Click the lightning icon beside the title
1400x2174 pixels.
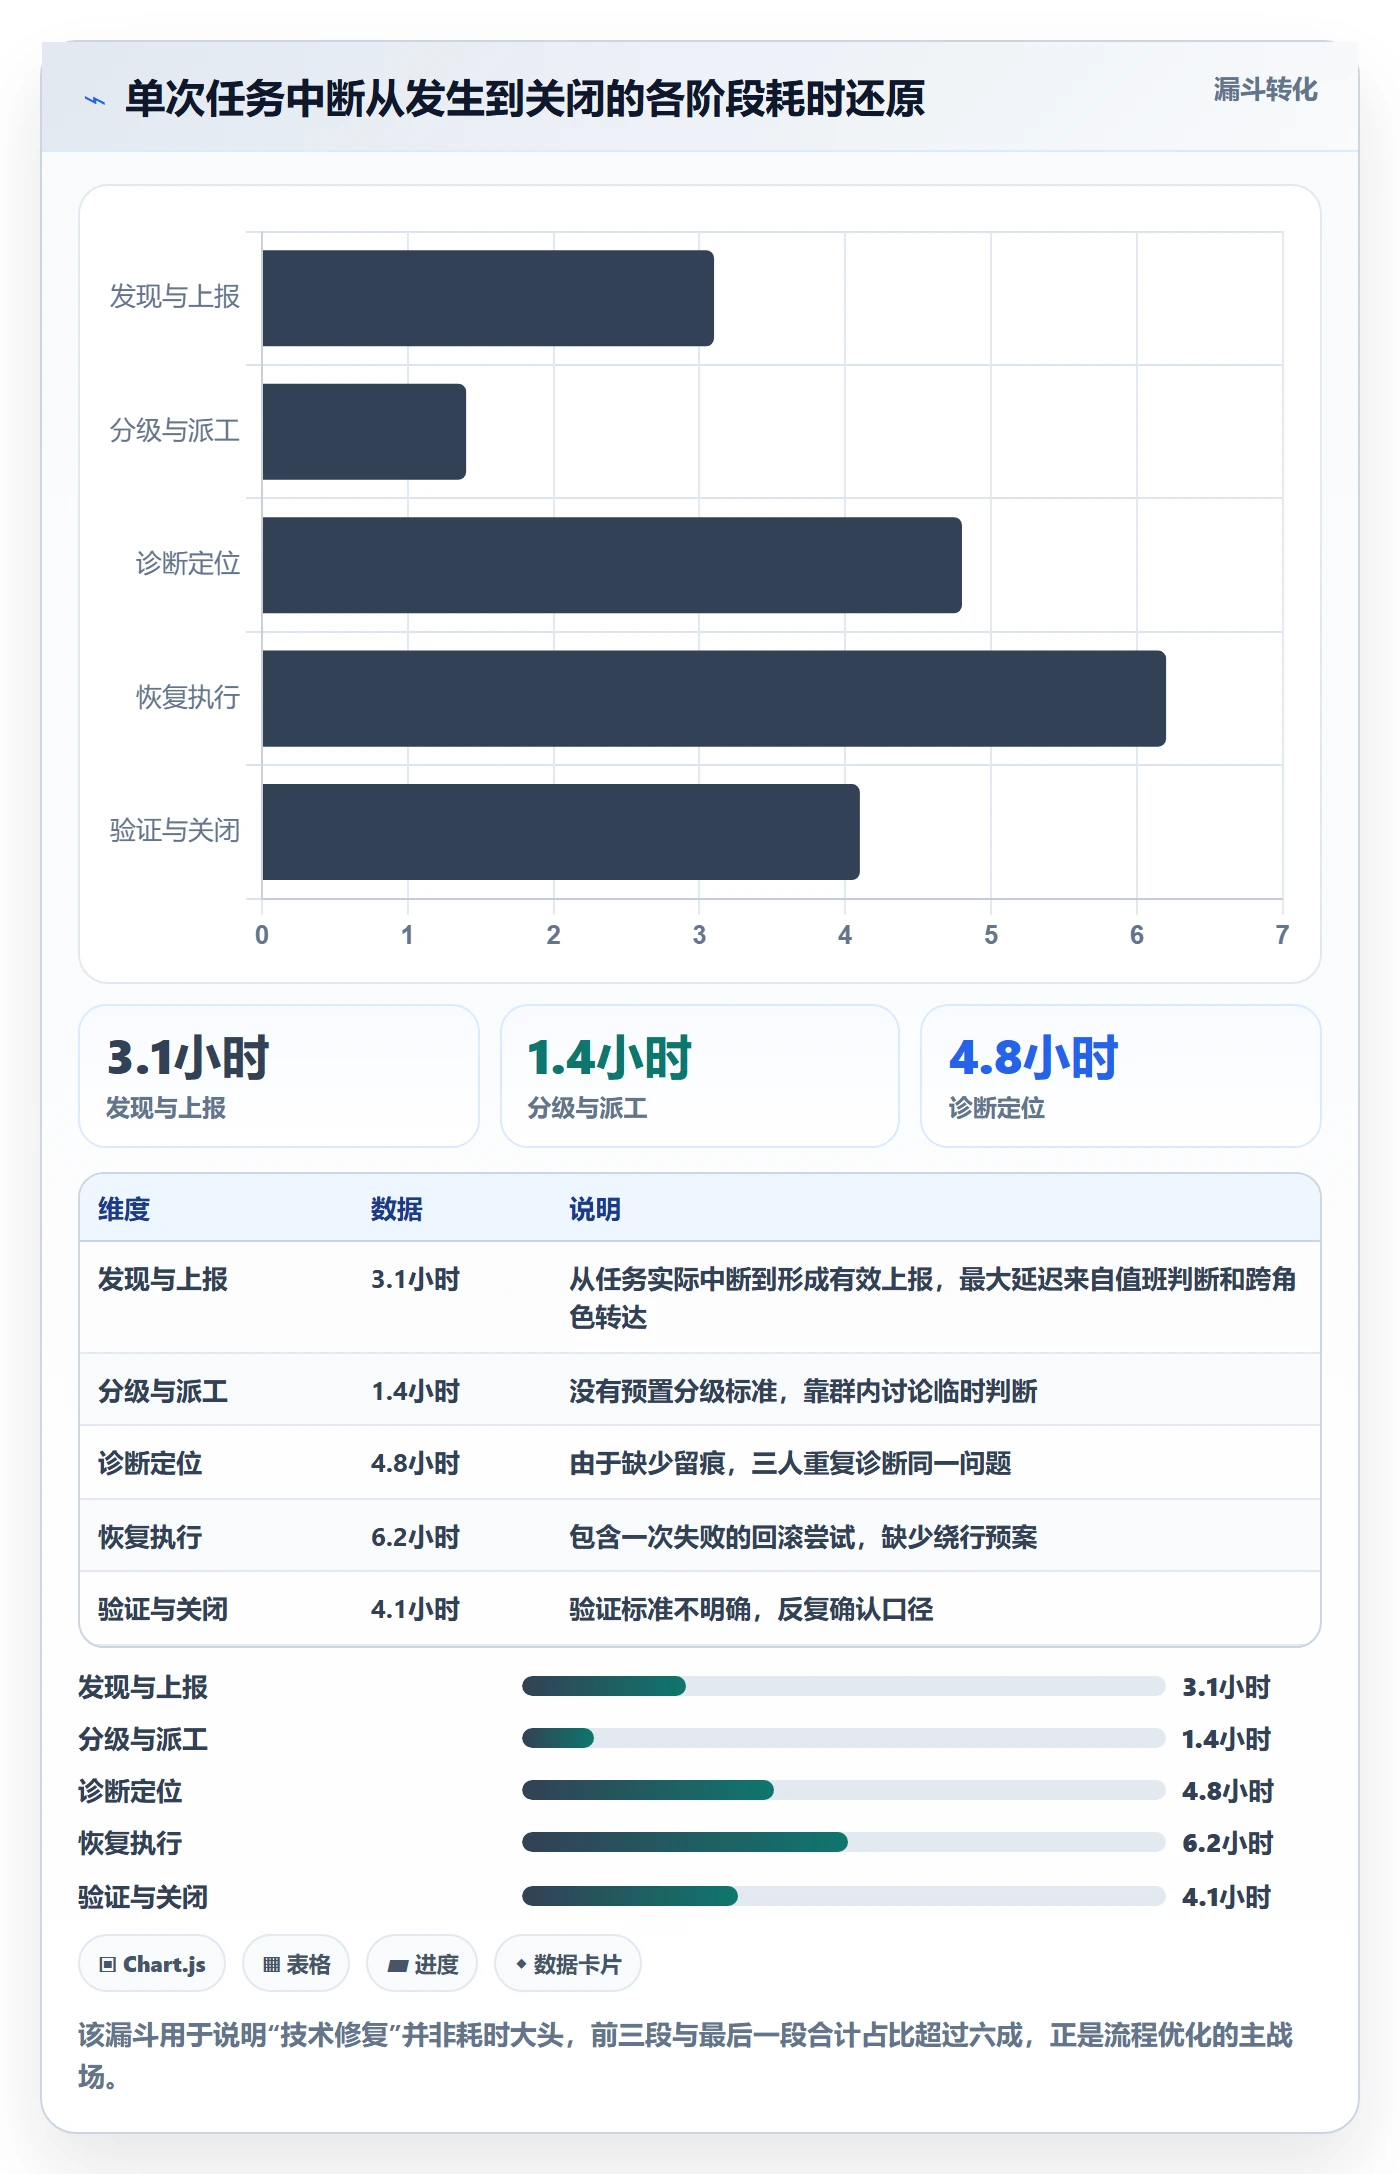pyautogui.click(x=95, y=100)
